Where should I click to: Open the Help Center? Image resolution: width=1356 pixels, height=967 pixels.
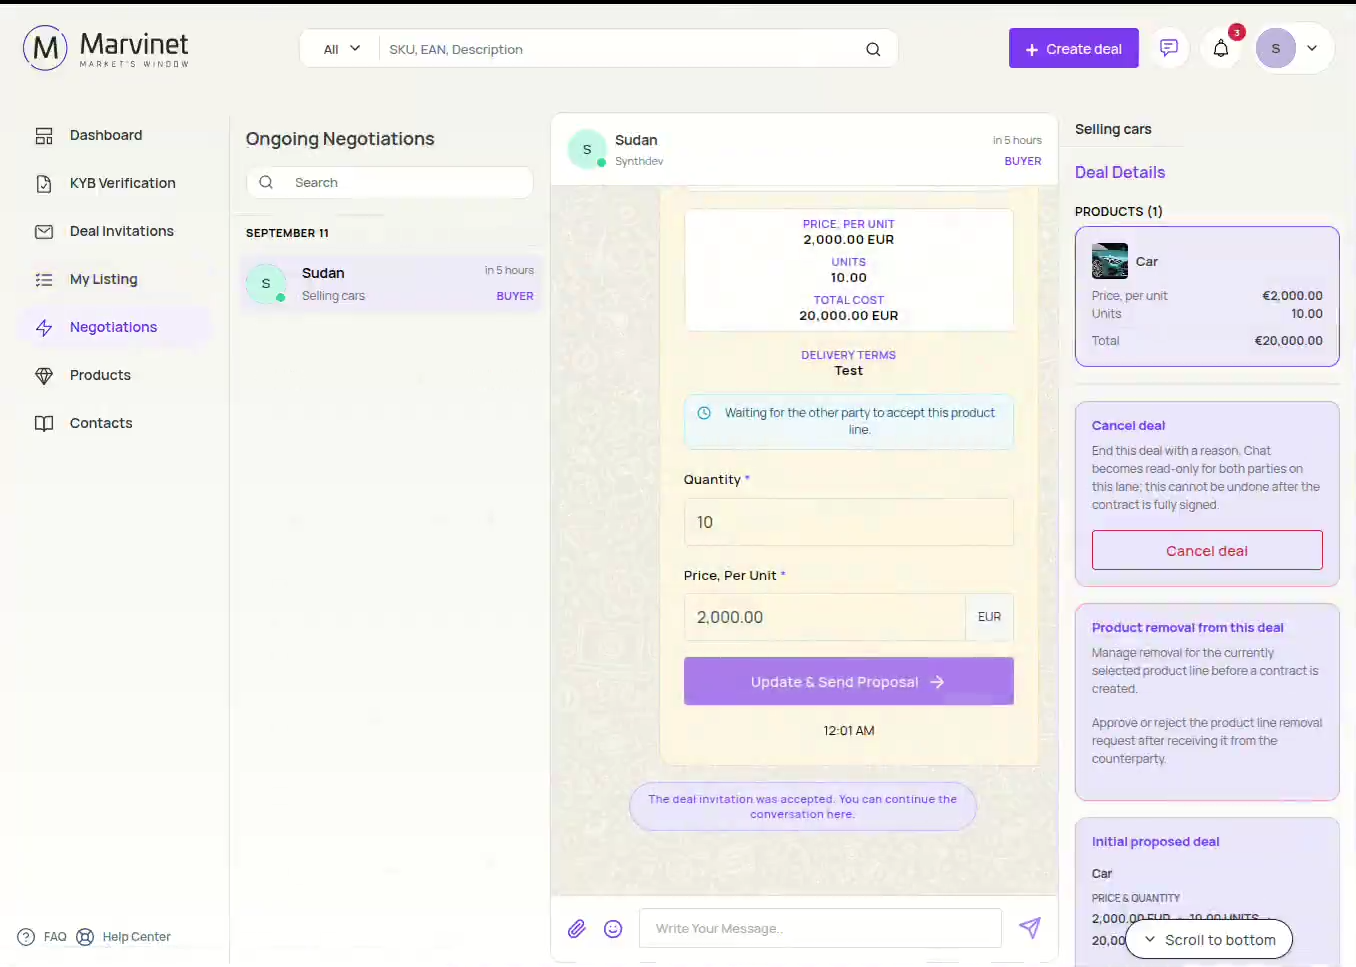(x=124, y=937)
